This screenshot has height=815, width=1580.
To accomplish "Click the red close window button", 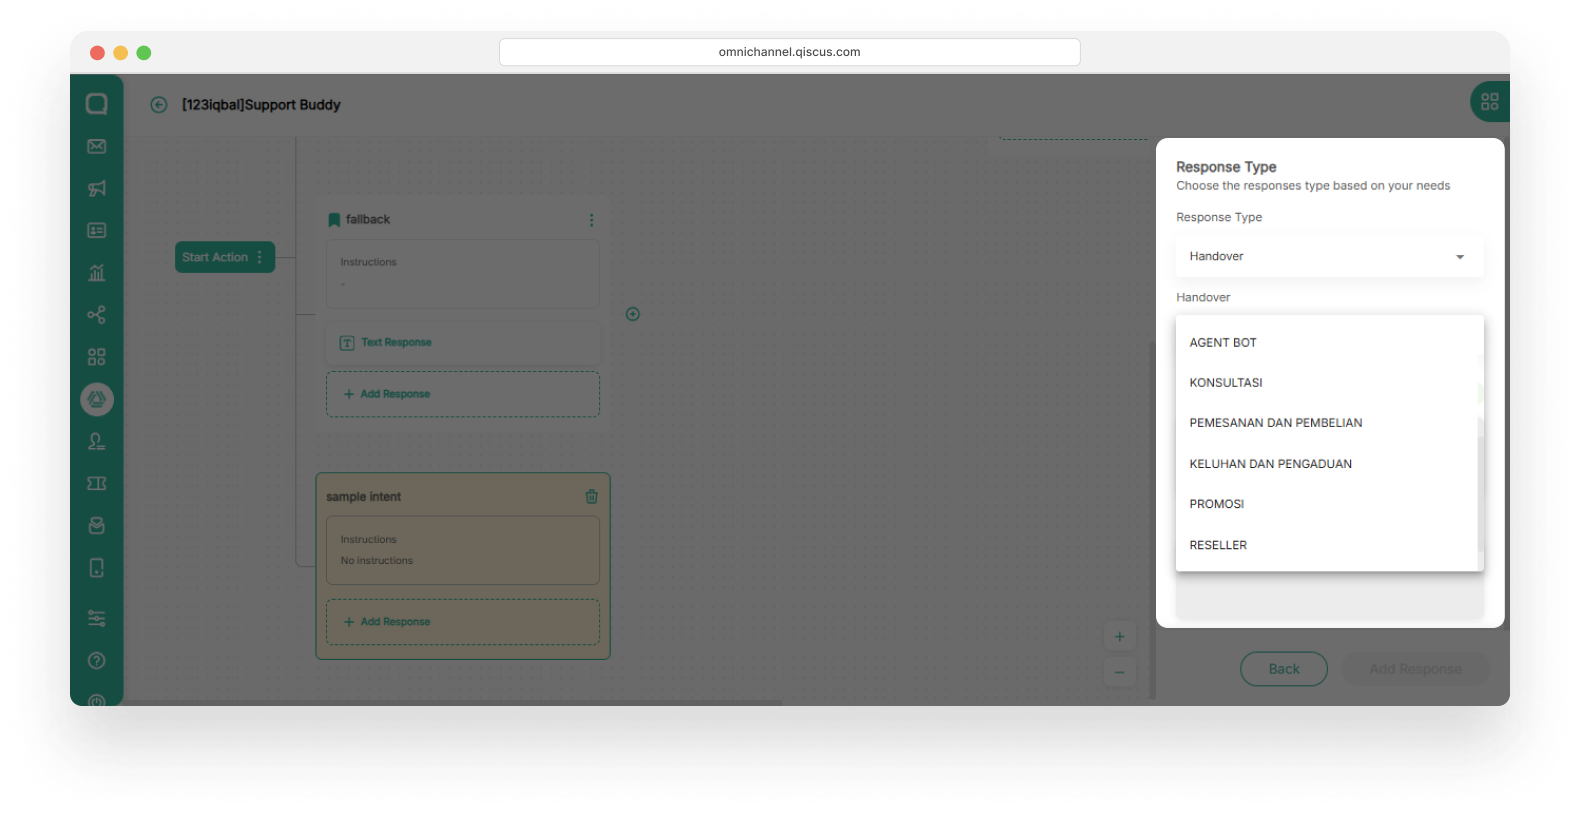I will point(97,53).
